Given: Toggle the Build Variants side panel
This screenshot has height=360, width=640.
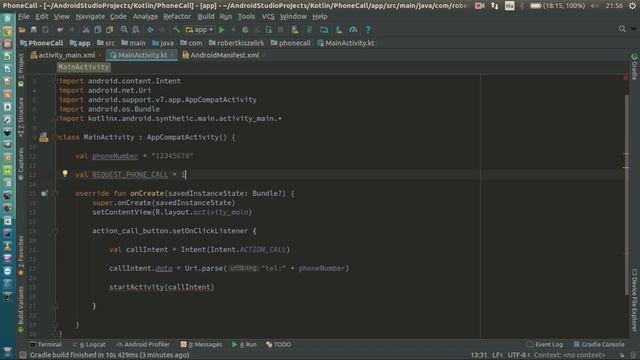Looking at the screenshot, I should [x=21, y=309].
